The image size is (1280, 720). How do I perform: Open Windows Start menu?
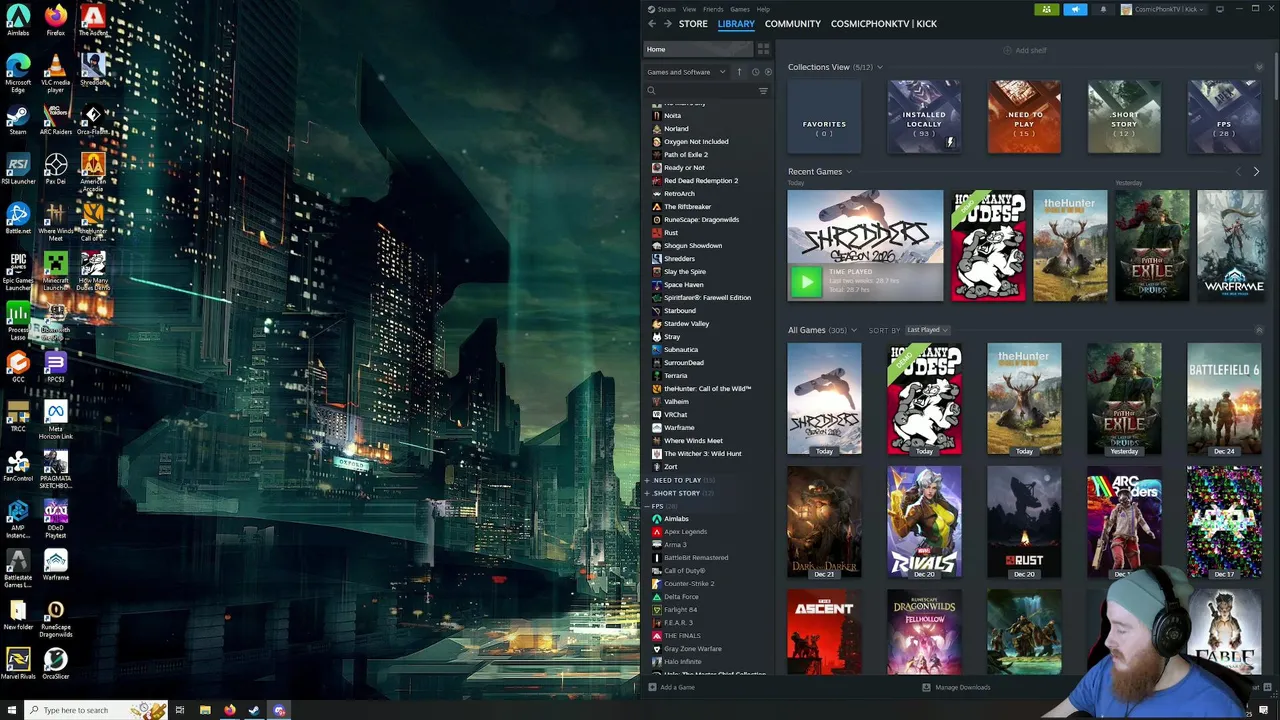pos(10,710)
